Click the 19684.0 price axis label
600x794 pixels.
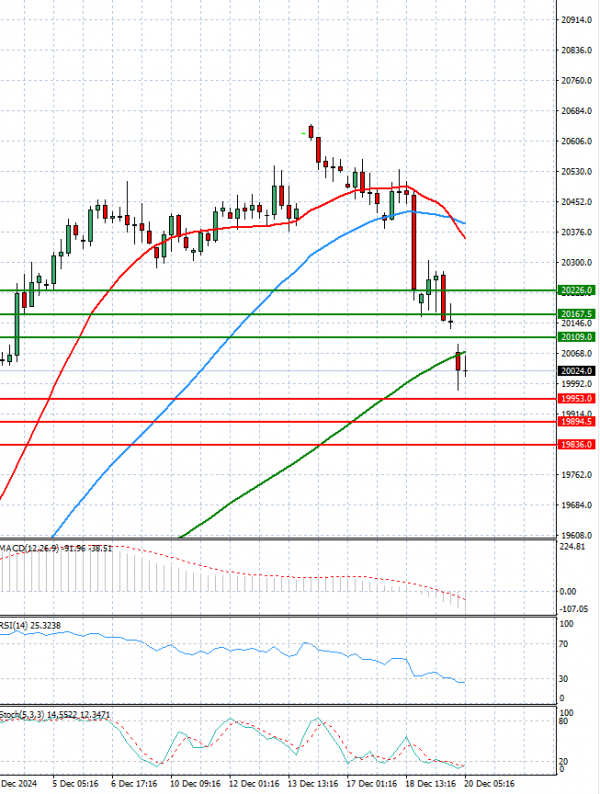pos(576,505)
